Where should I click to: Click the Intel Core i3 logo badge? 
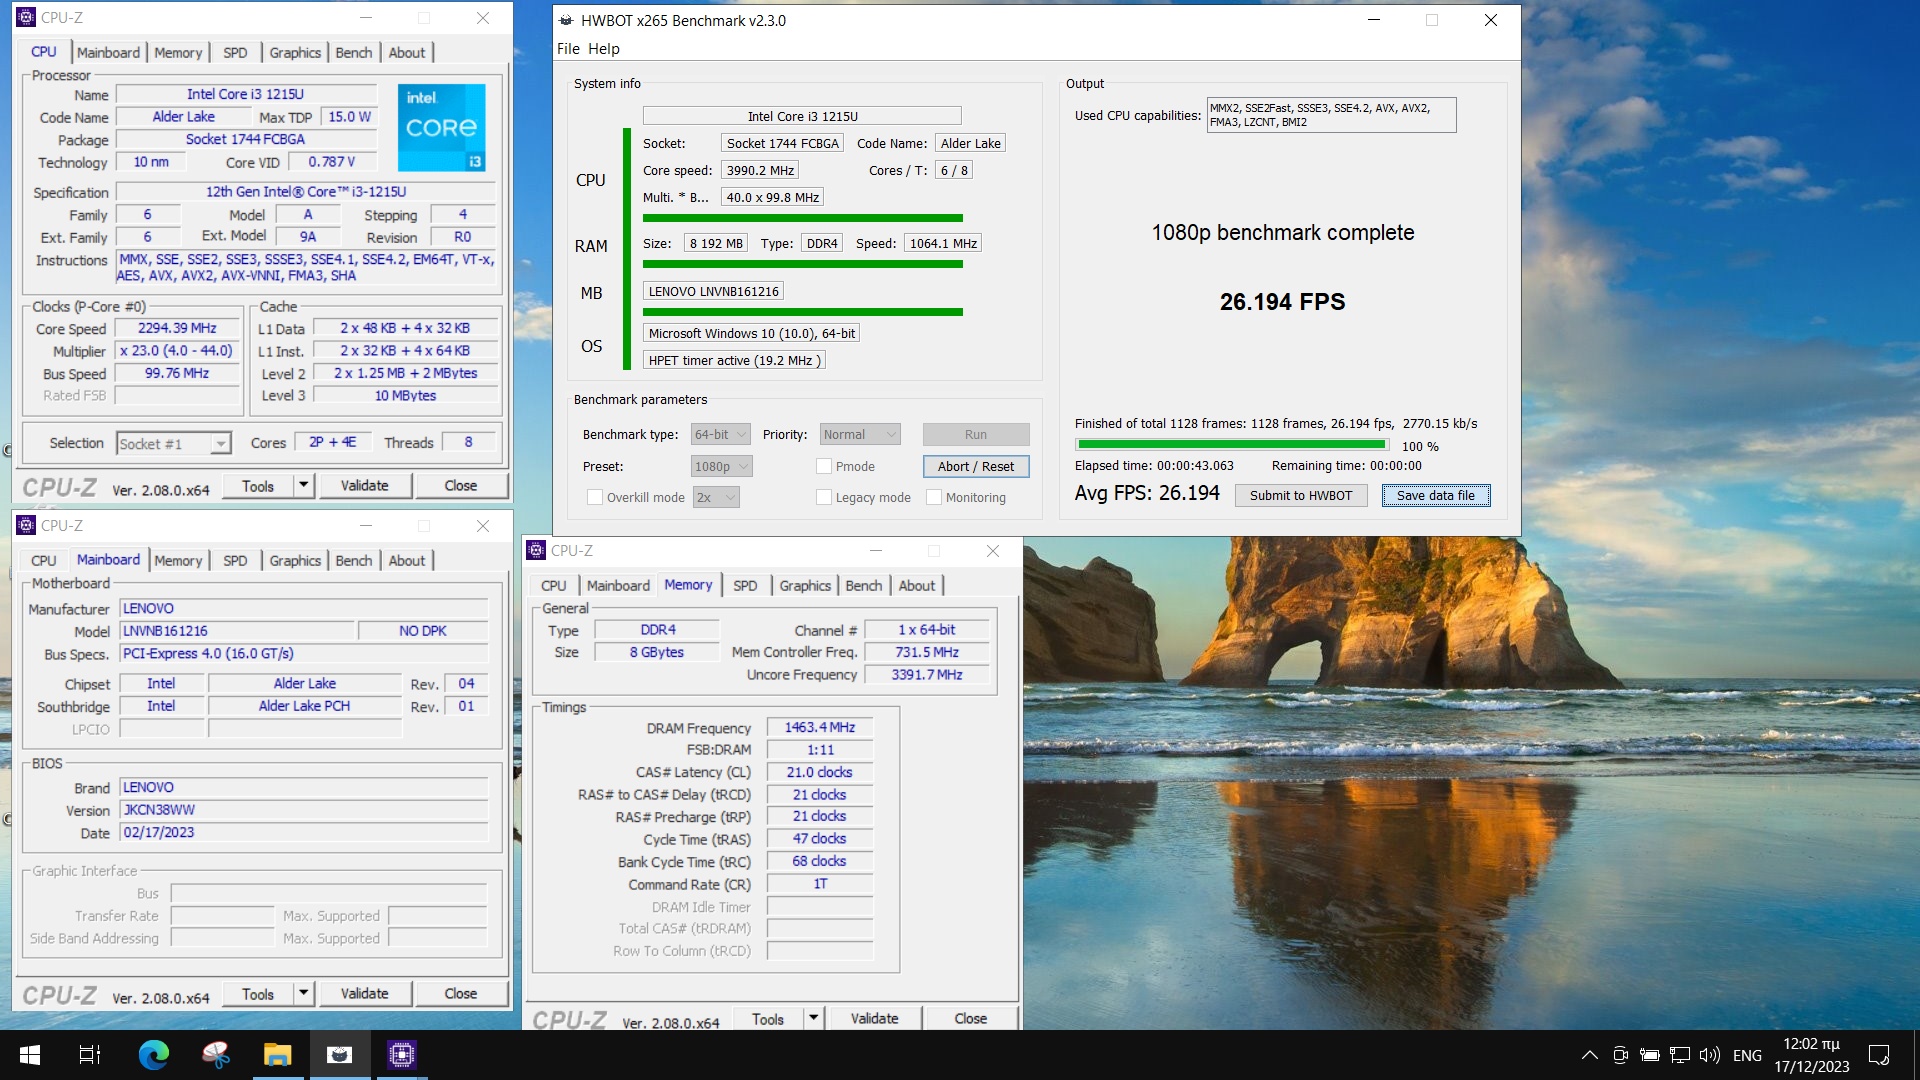(442, 127)
